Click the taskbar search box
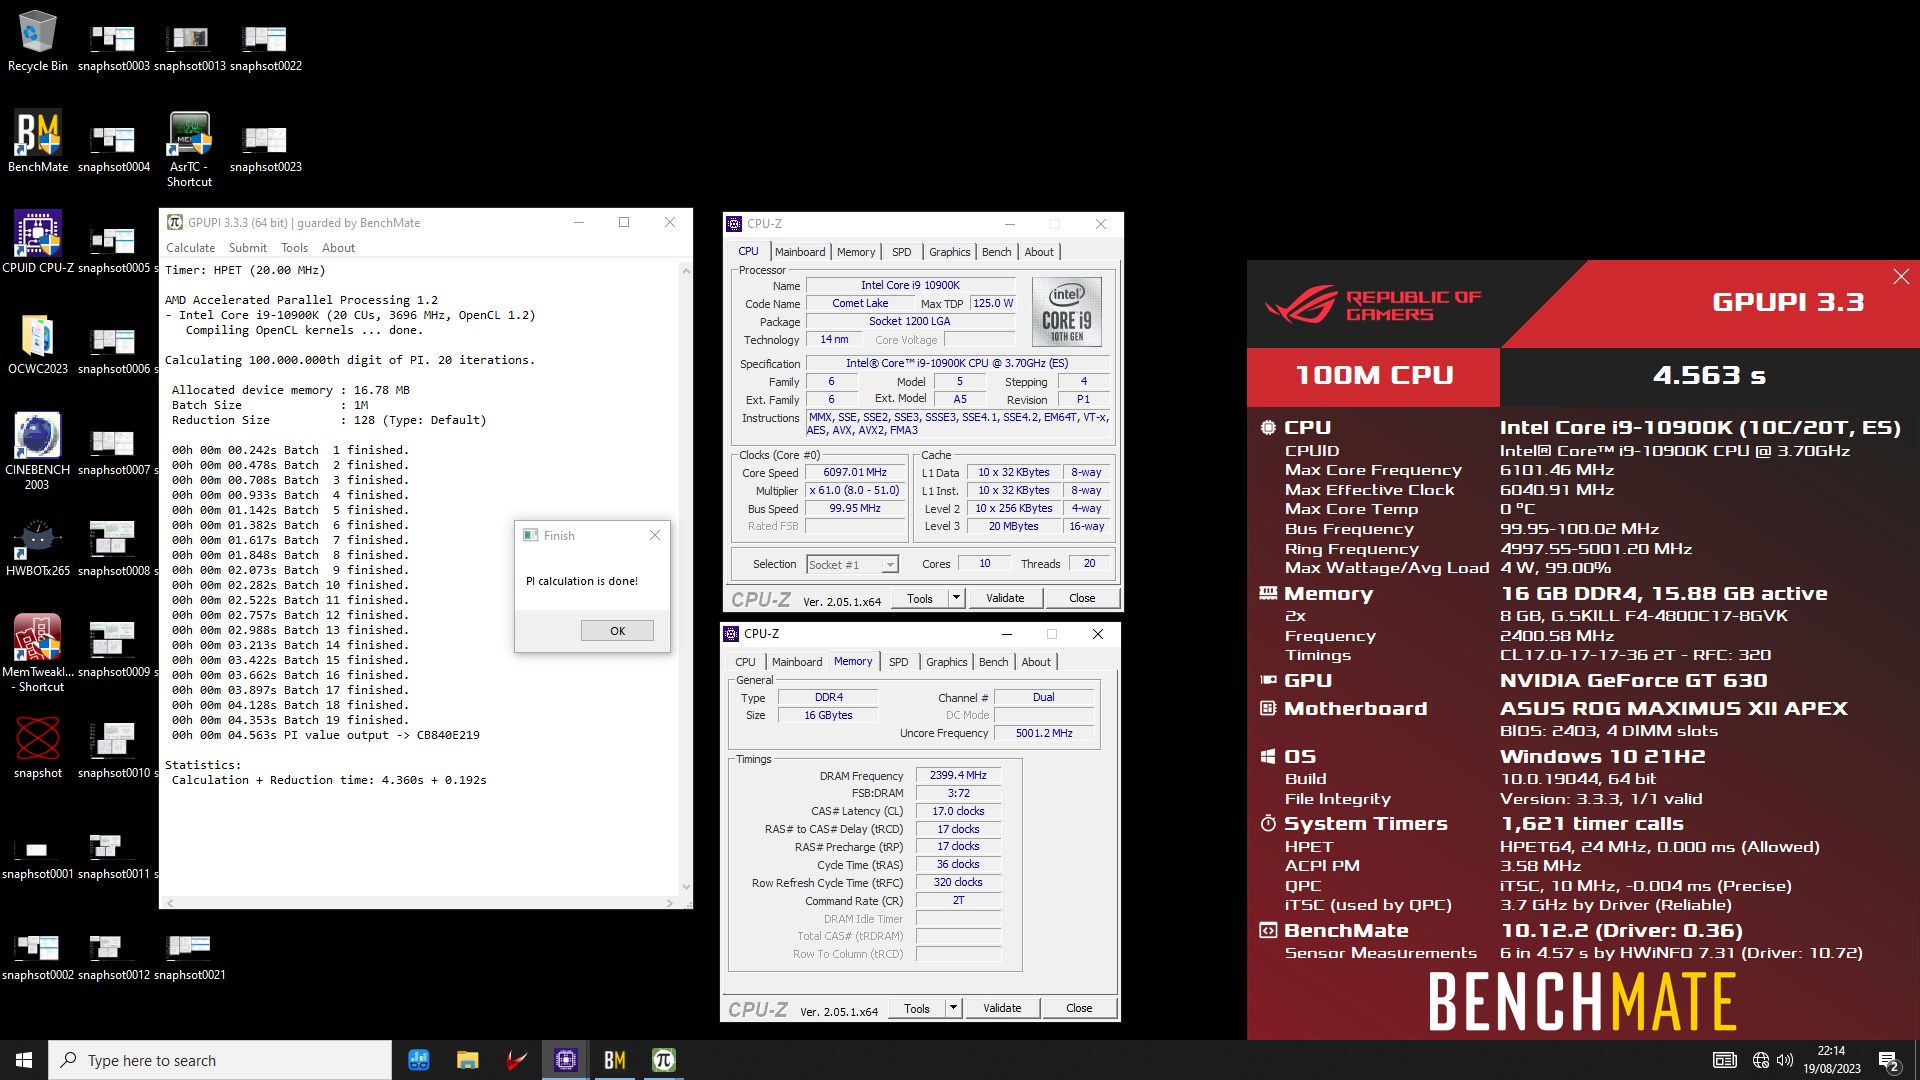The image size is (1920, 1080). [220, 1060]
